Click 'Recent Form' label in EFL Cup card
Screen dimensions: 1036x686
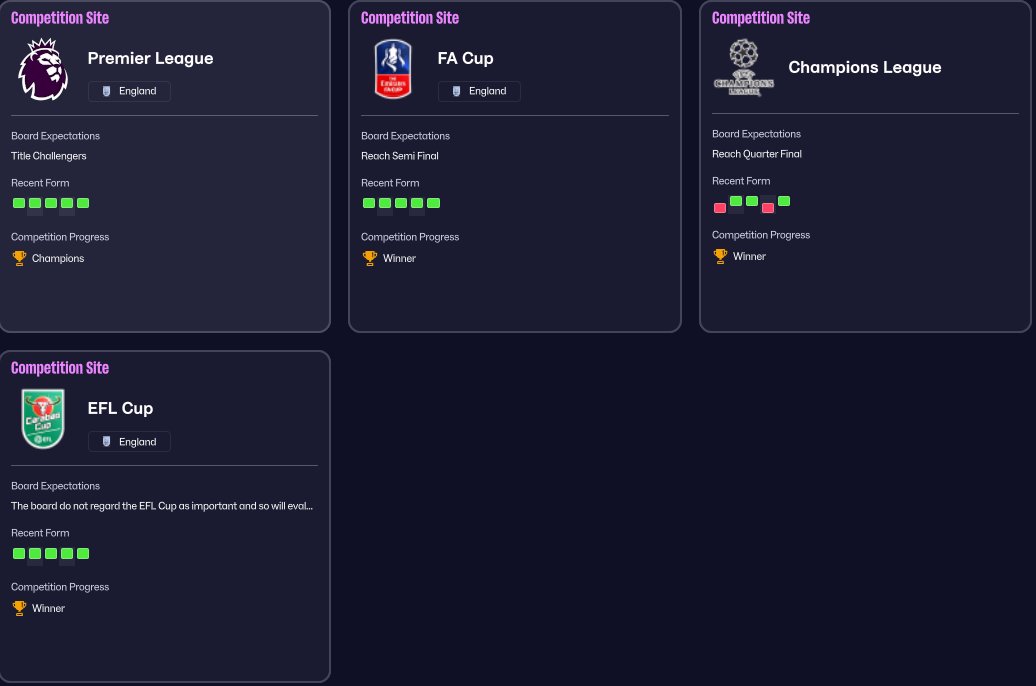pos(40,533)
